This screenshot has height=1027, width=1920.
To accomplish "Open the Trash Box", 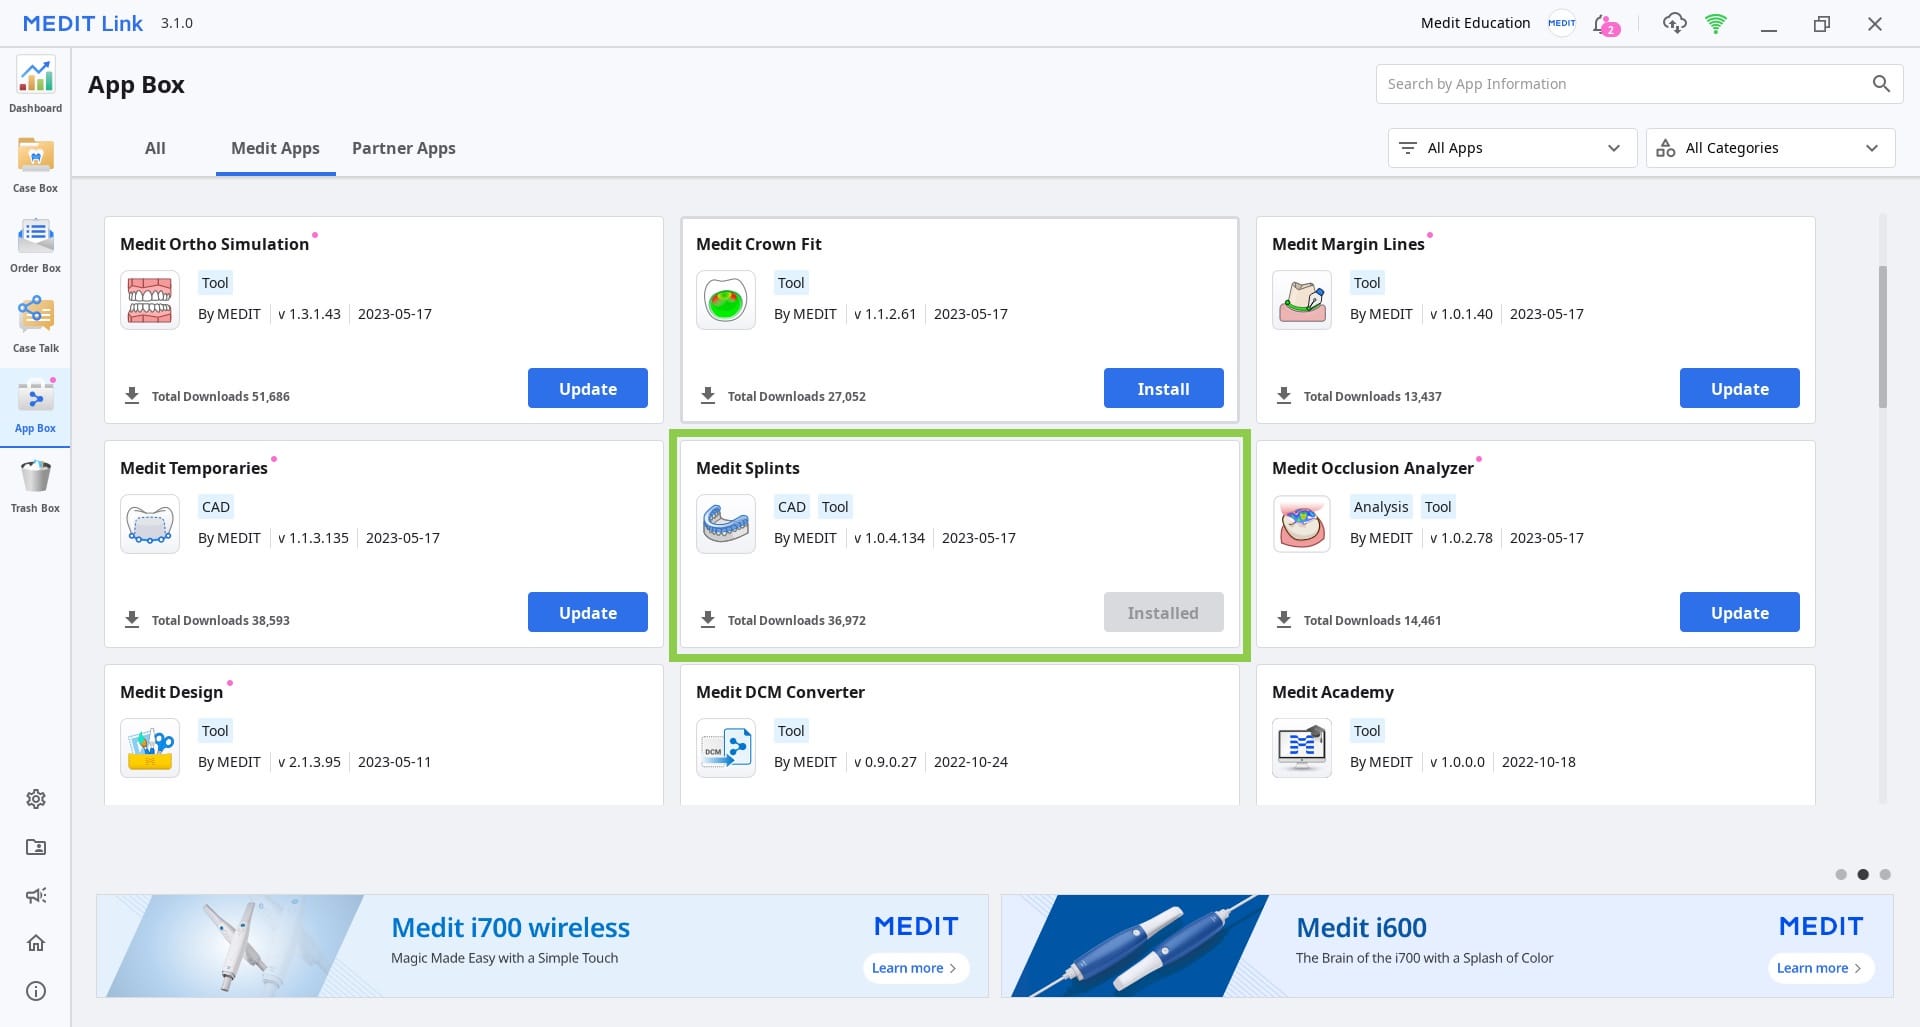I will point(35,485).
